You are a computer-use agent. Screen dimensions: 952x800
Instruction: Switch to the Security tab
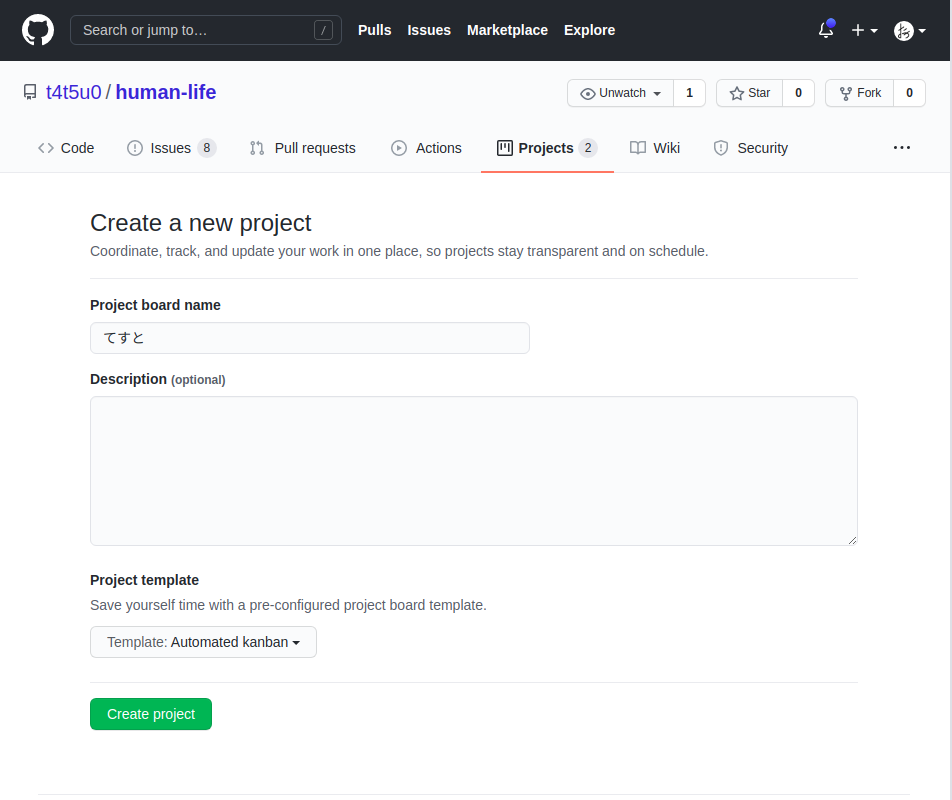click(x=750, y=148)
